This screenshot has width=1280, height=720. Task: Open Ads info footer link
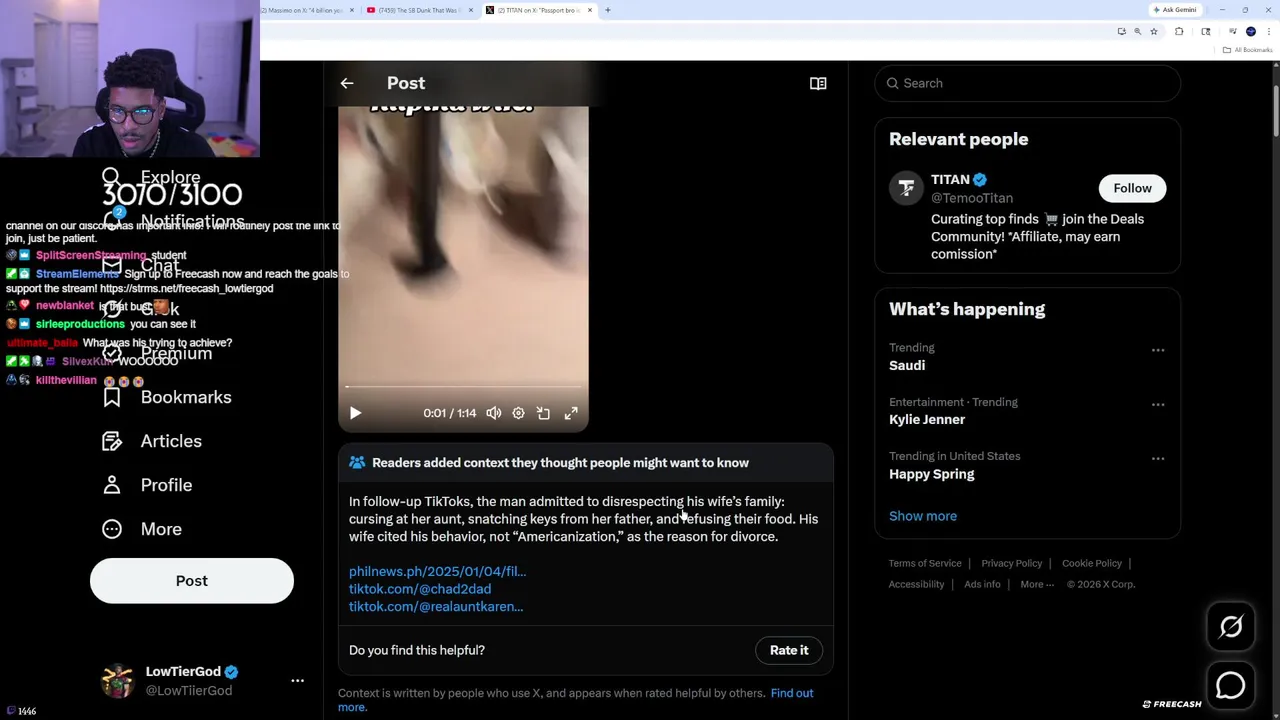coord(982,584)
